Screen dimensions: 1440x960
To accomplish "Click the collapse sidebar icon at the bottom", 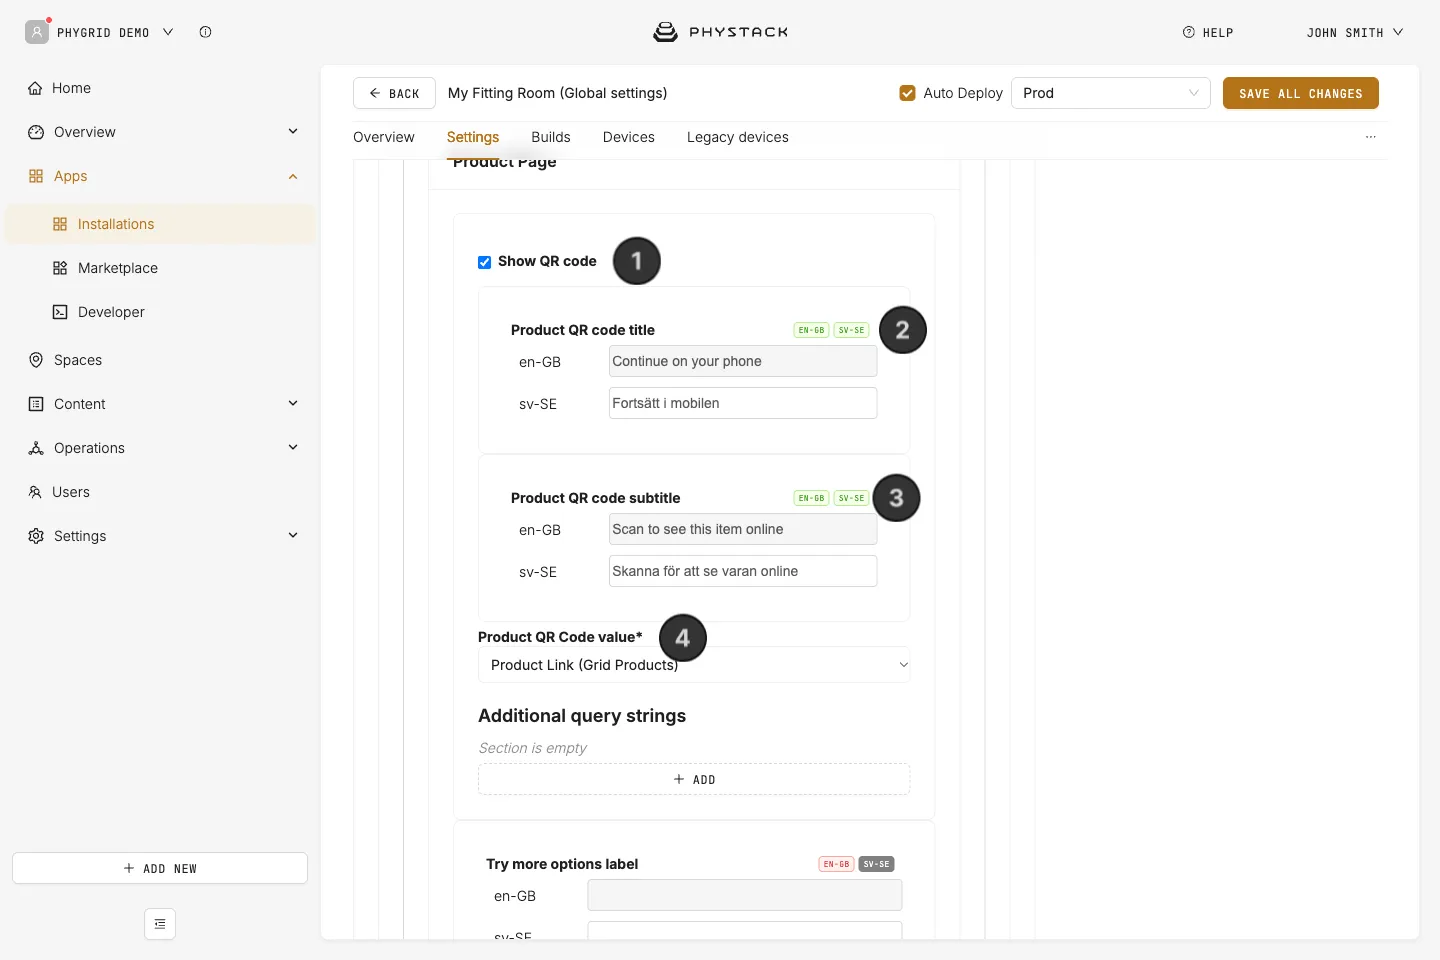I will 160,924.
